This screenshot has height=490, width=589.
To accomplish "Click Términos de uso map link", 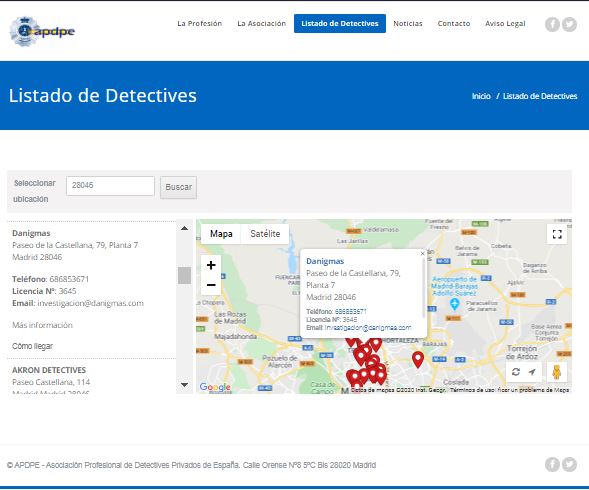I will [x=473, y=390].
